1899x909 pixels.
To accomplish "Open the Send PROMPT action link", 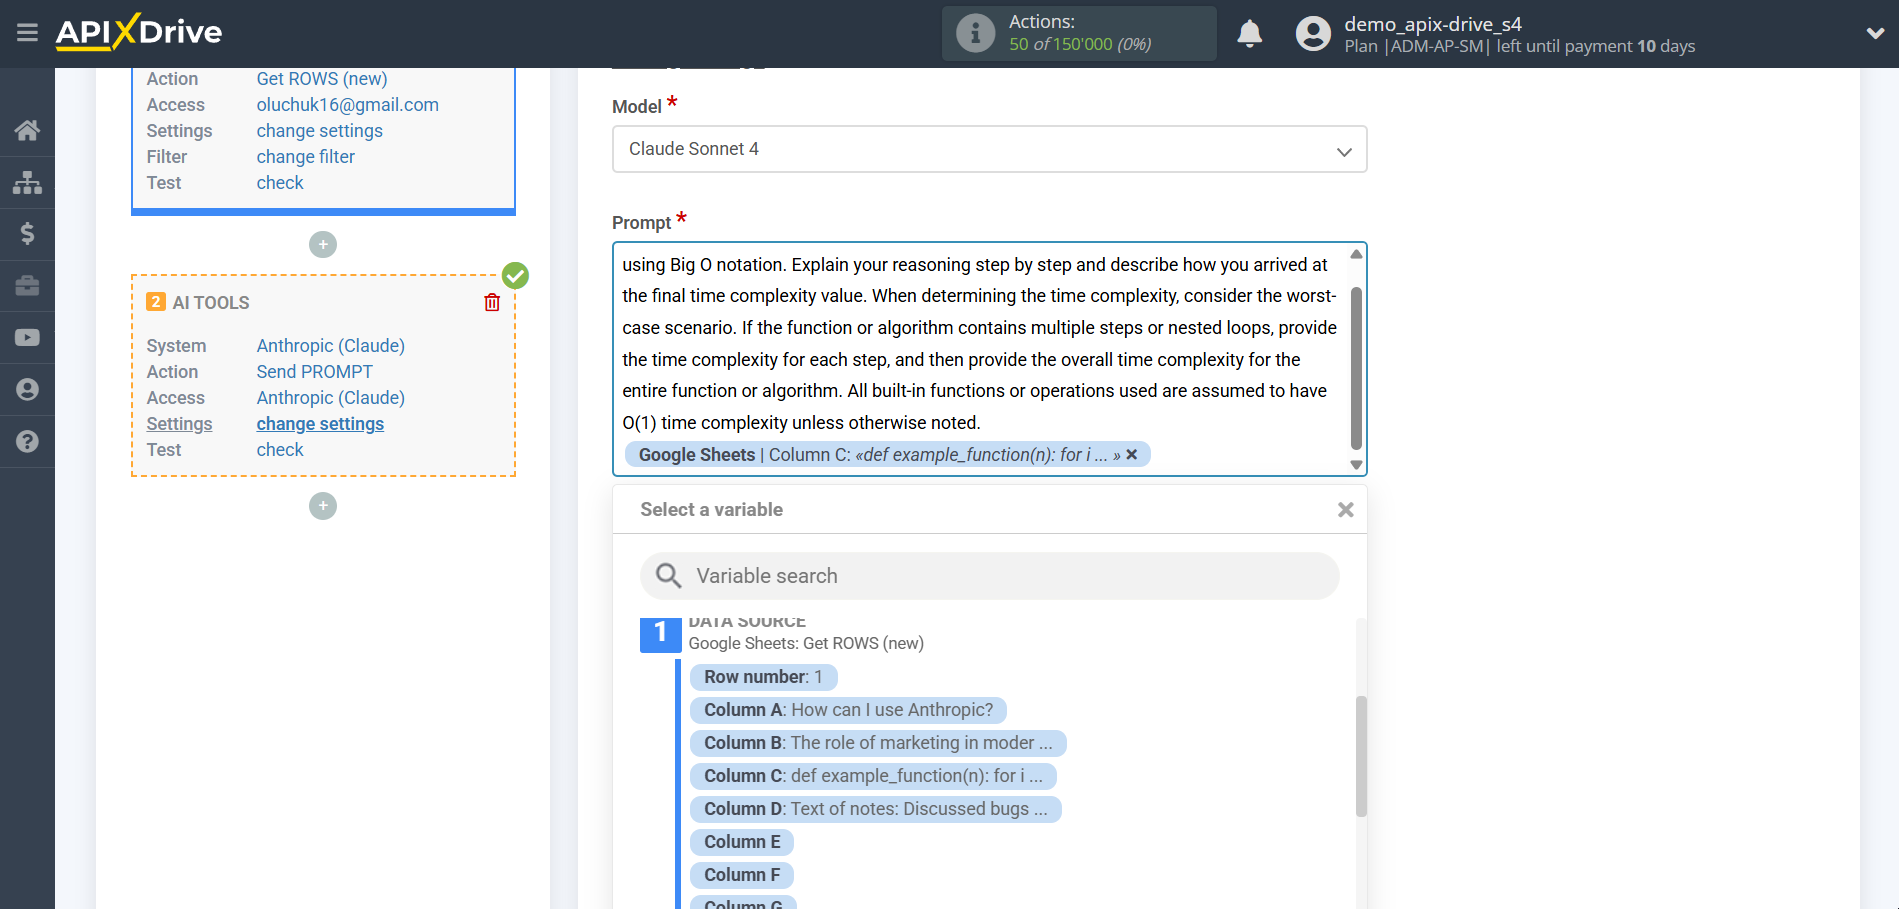I will click(314, 372).
